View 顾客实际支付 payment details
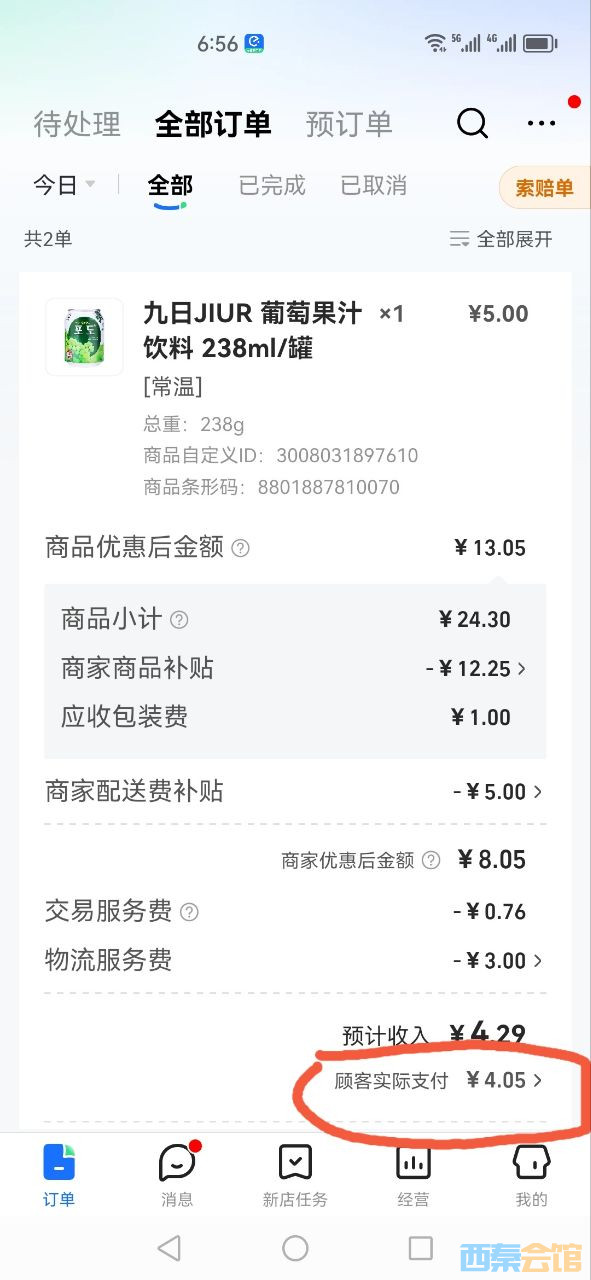 [x=439, y=1080]
